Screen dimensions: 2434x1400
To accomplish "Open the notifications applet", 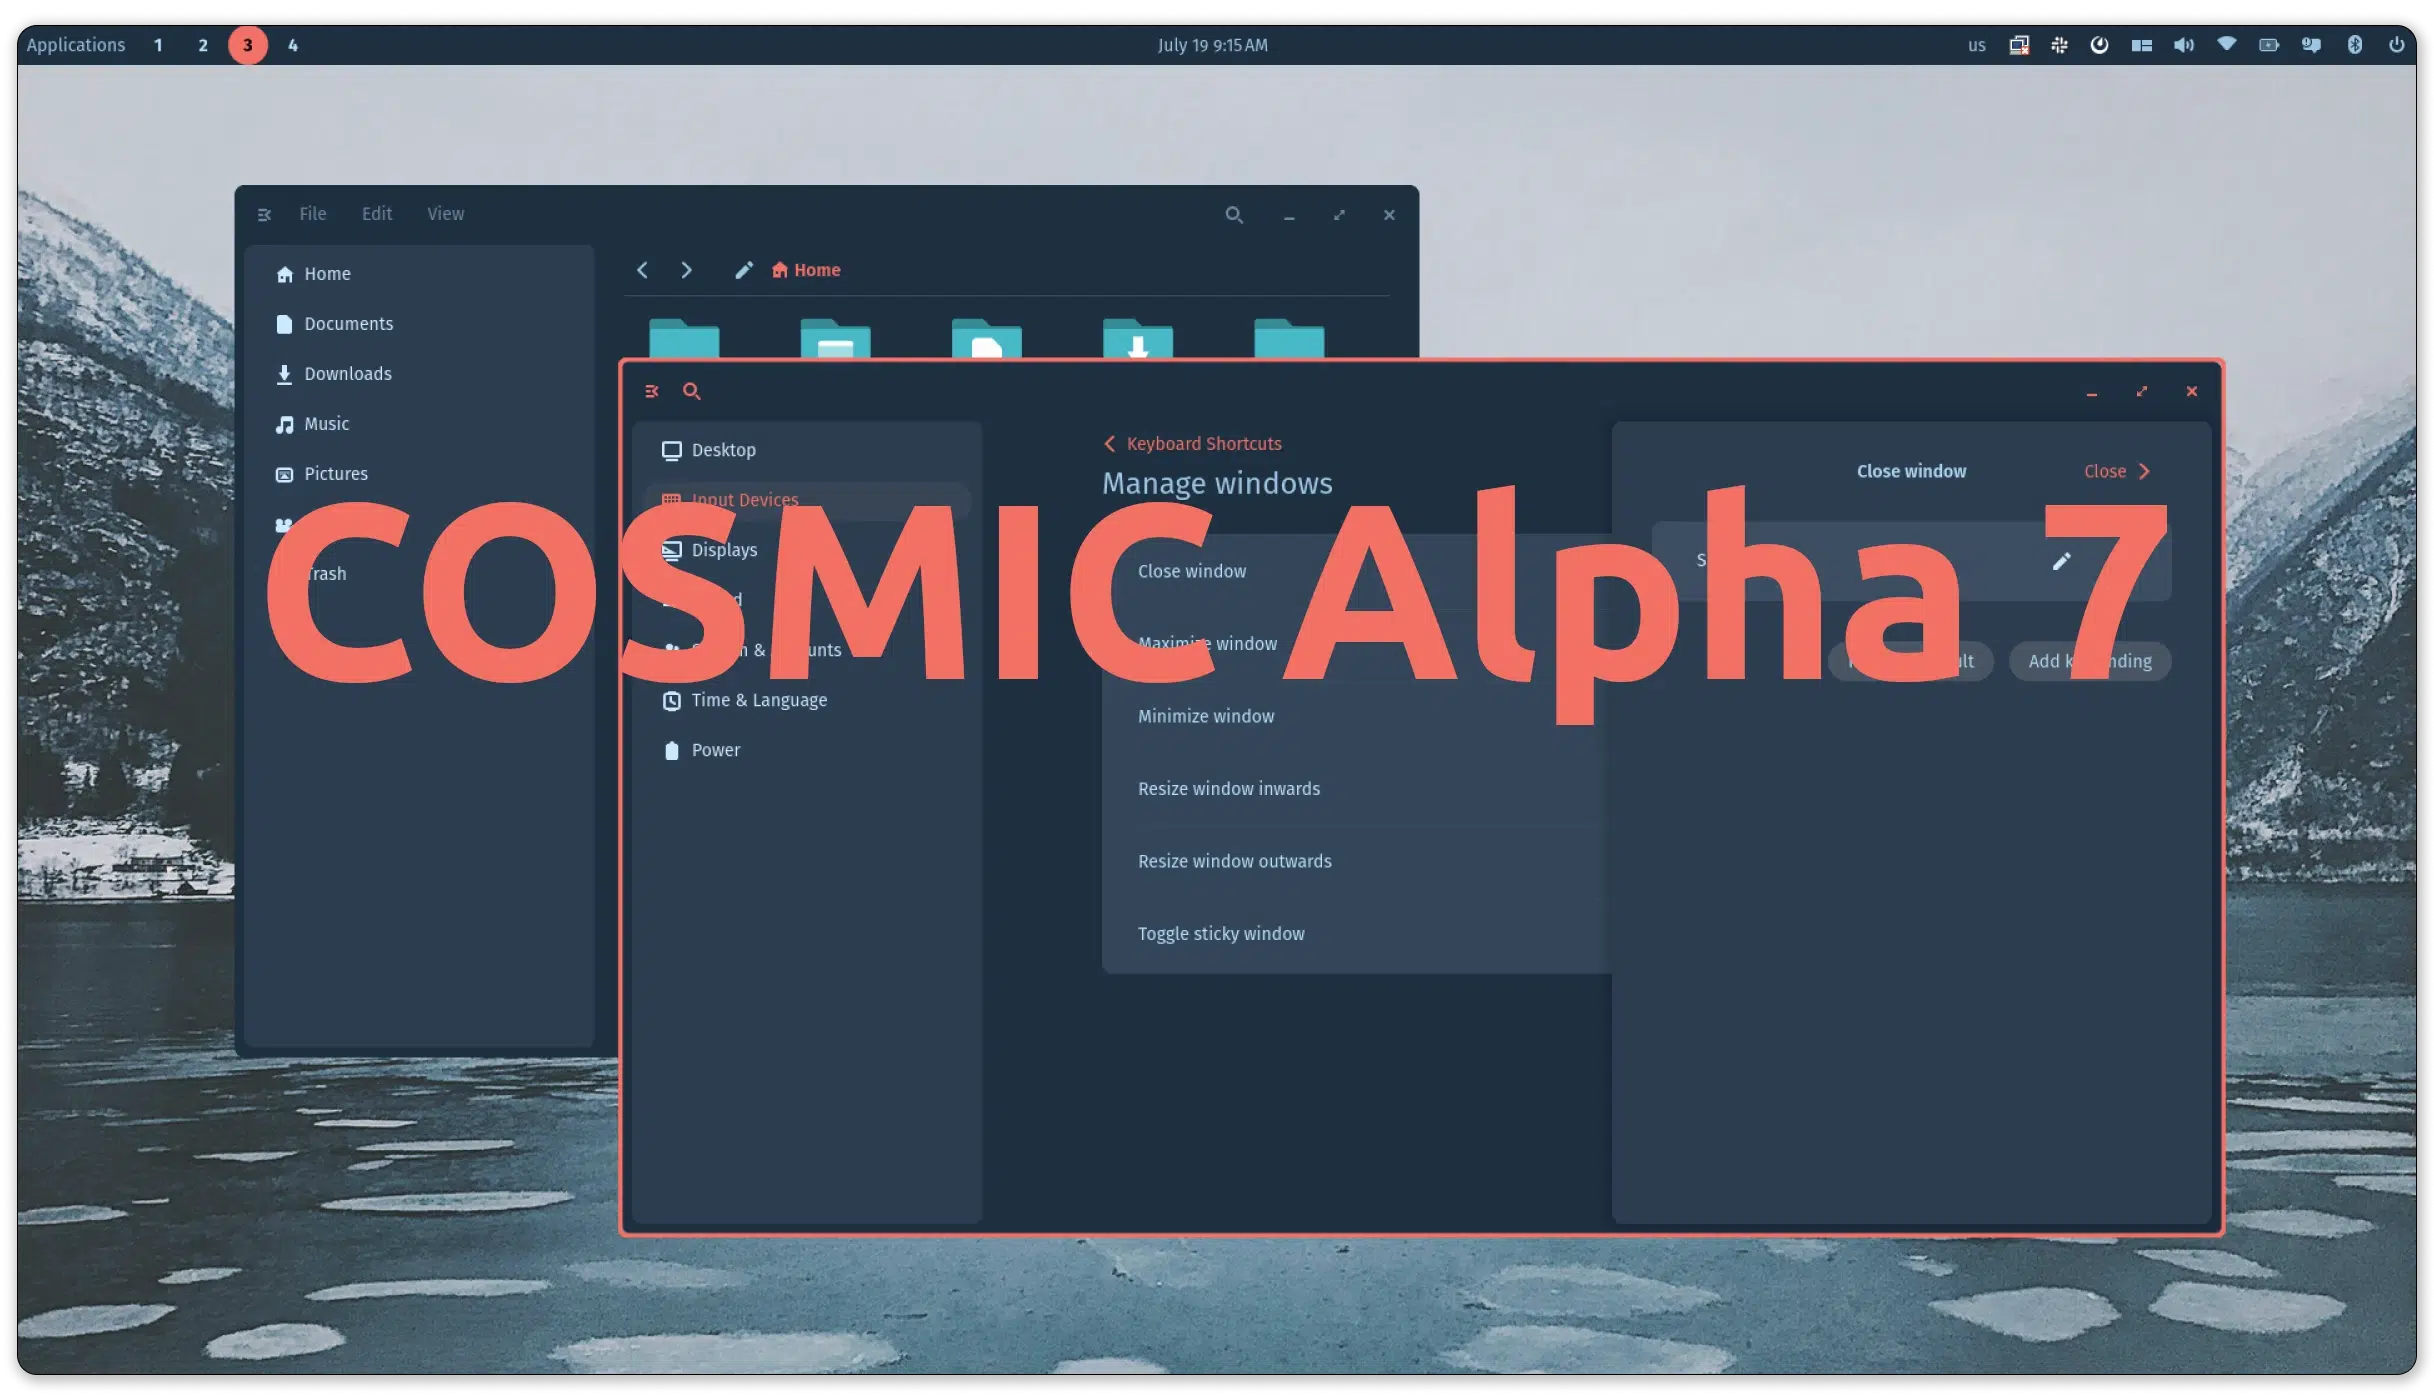I will pyautogui.click(x=2311, y=45).
